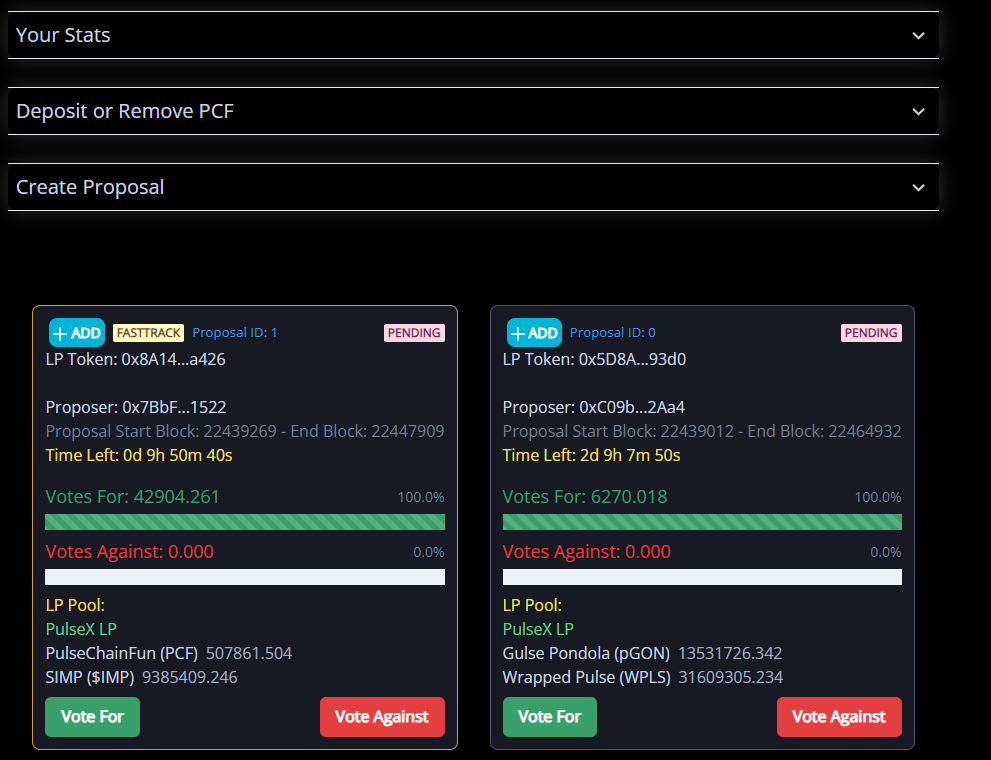Screen dimensions: 991x760
Task: Vote Against on the PCF/SIMP proposal
Action: [382, 717]
